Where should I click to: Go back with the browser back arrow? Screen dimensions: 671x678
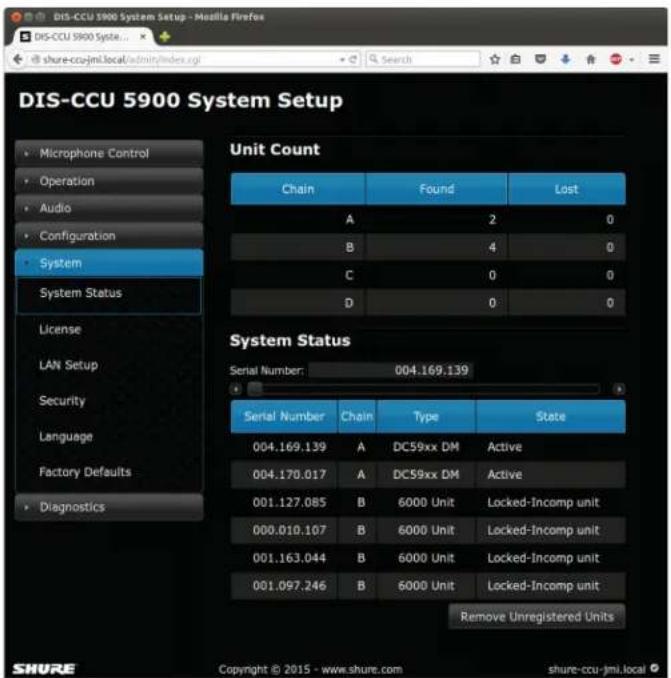tap(18, 59)
